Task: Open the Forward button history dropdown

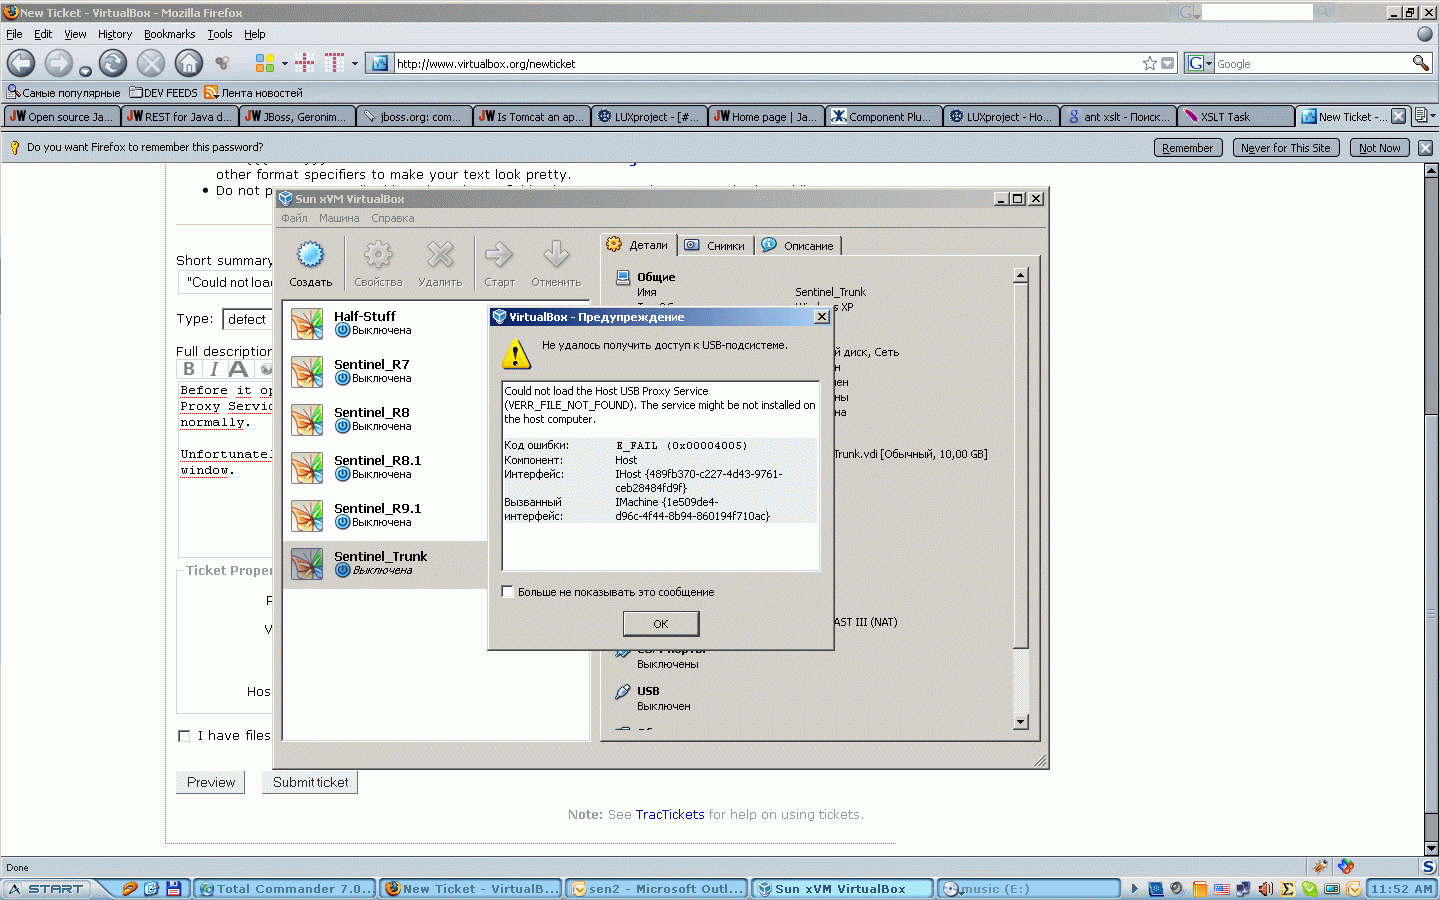Action: [x=85, y=71]
